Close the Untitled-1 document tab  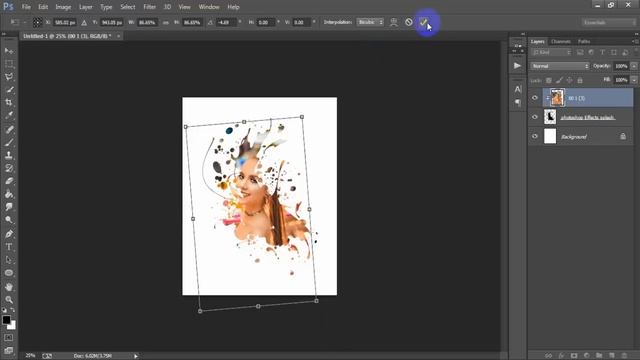pos(118,36)
